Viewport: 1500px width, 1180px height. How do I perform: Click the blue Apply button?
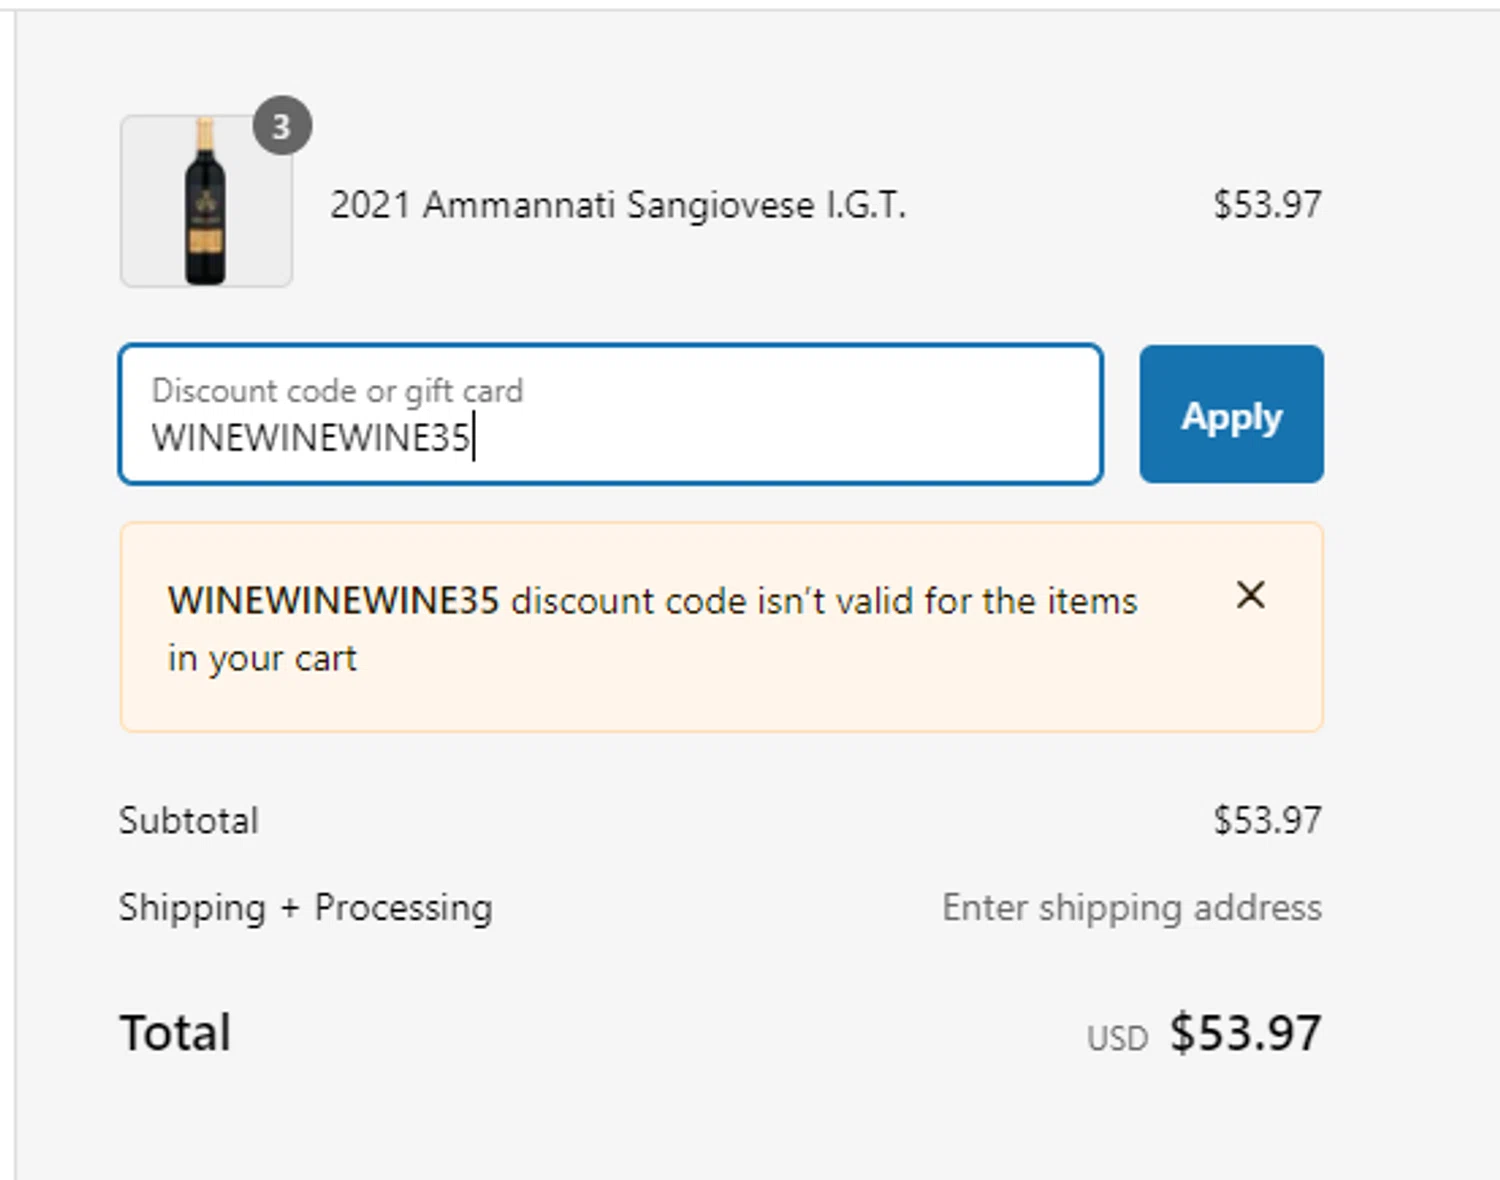[x=1230, y=415]
